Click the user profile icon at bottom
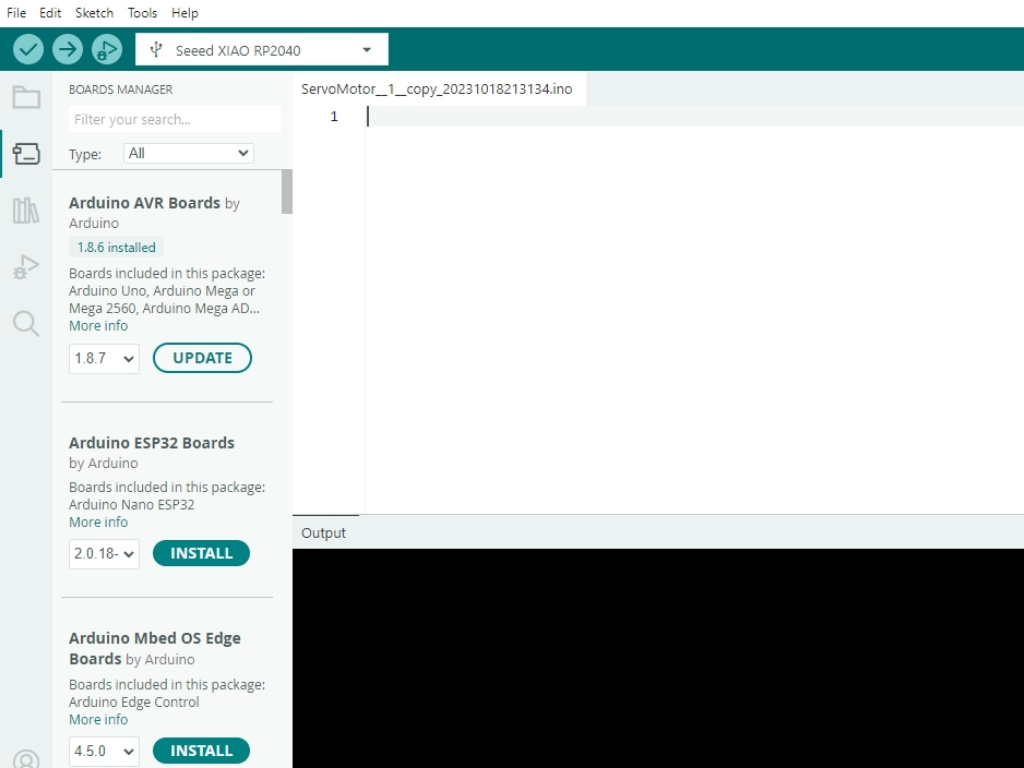This screenshot has width=1024, height=768. 26,760
